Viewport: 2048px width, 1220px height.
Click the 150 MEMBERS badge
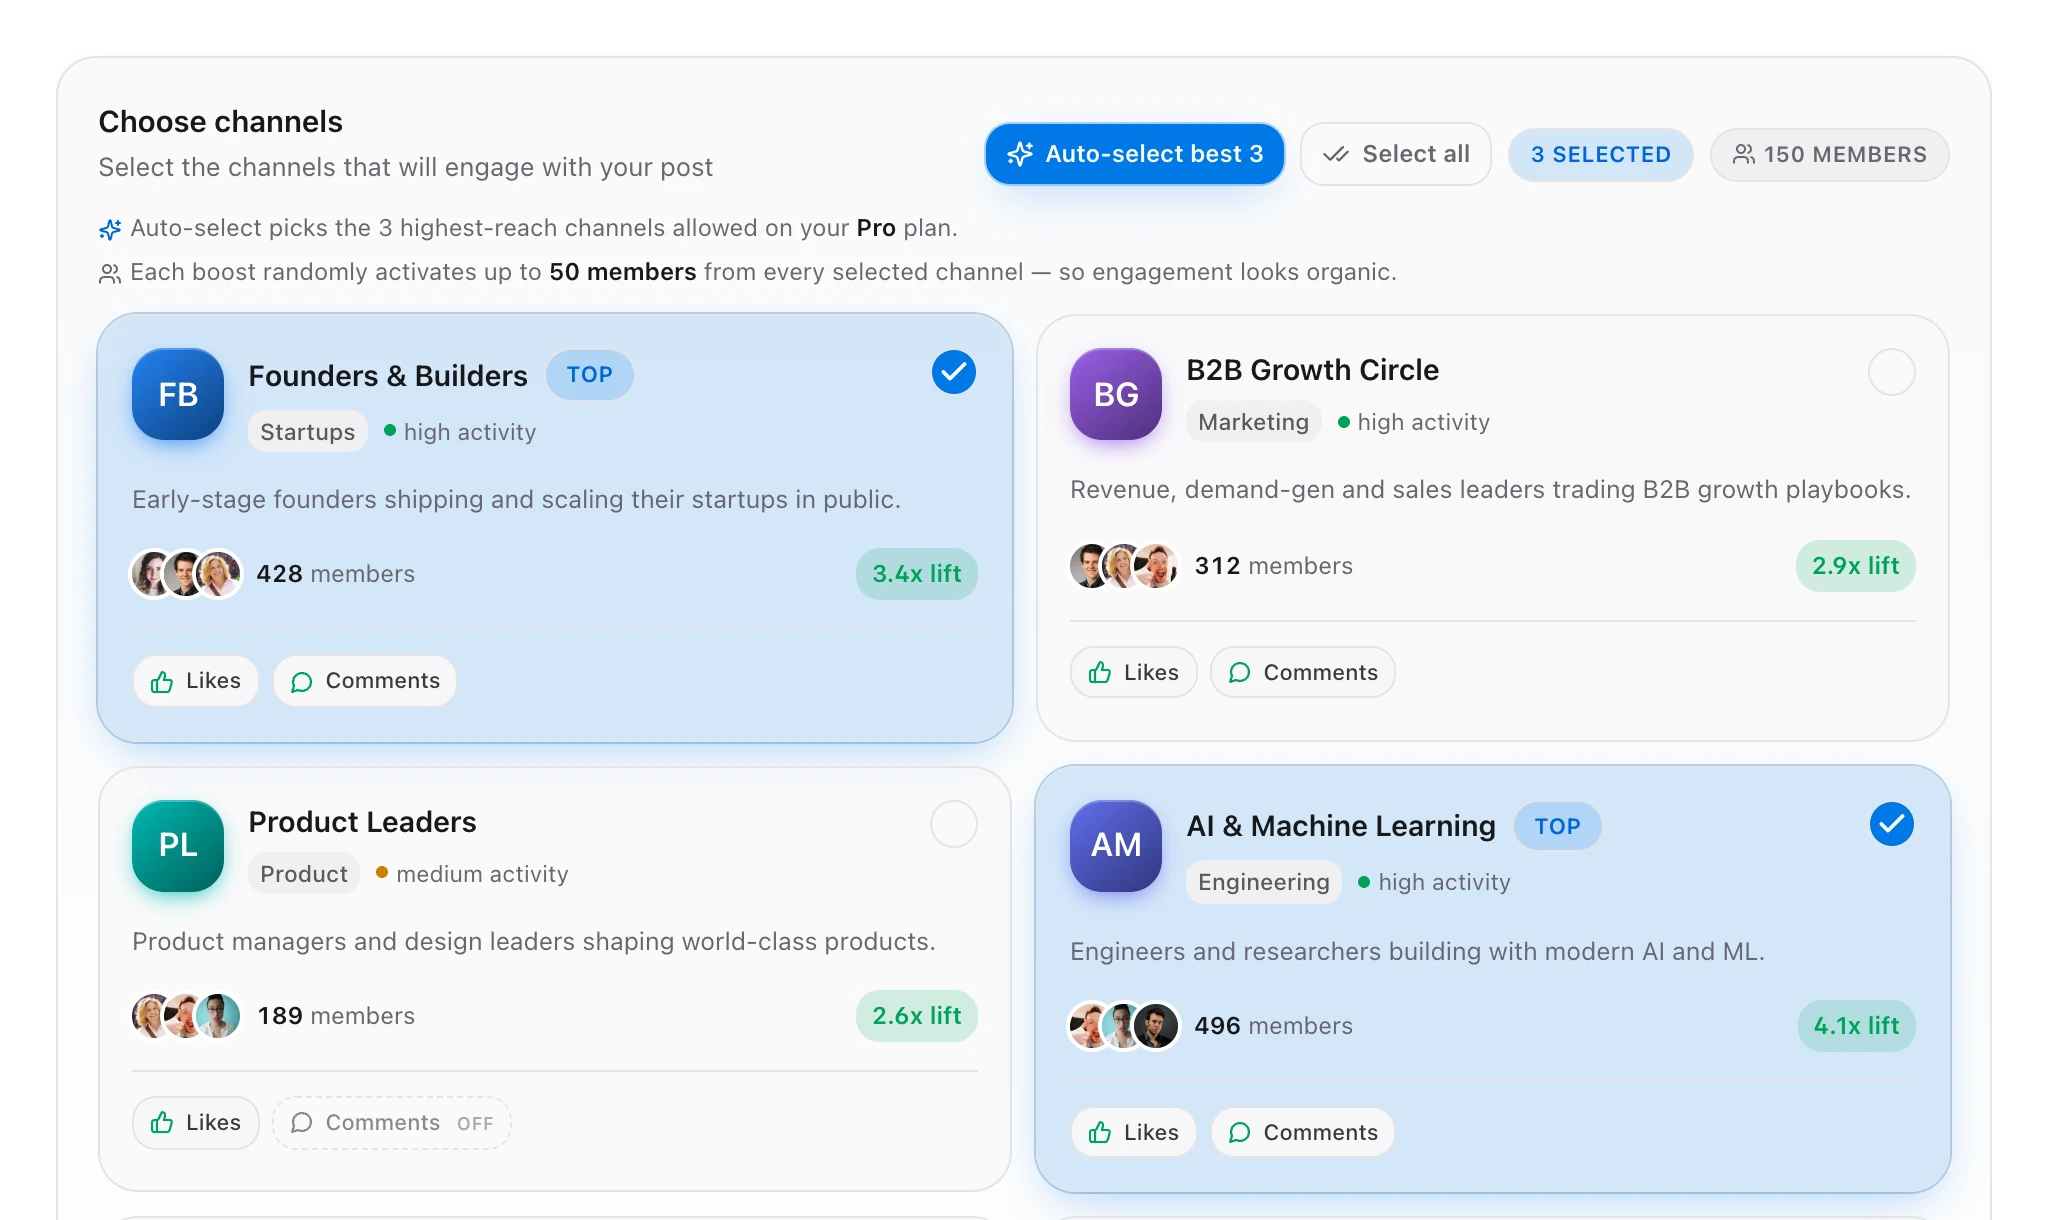[x=1829, y=155]
